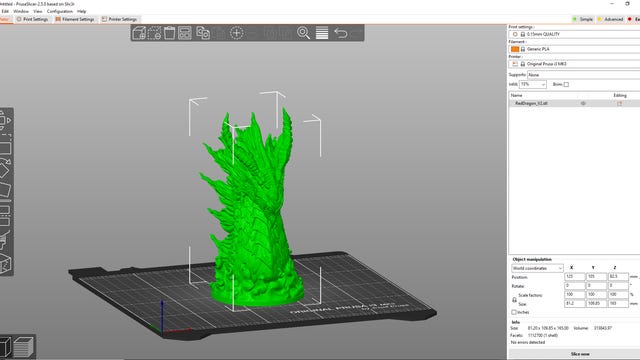Viewport: 640px width, 360px height.
Task: Click the dimmed Redo arrow icon
Action: pyautogui.click(x=356, y=33)
